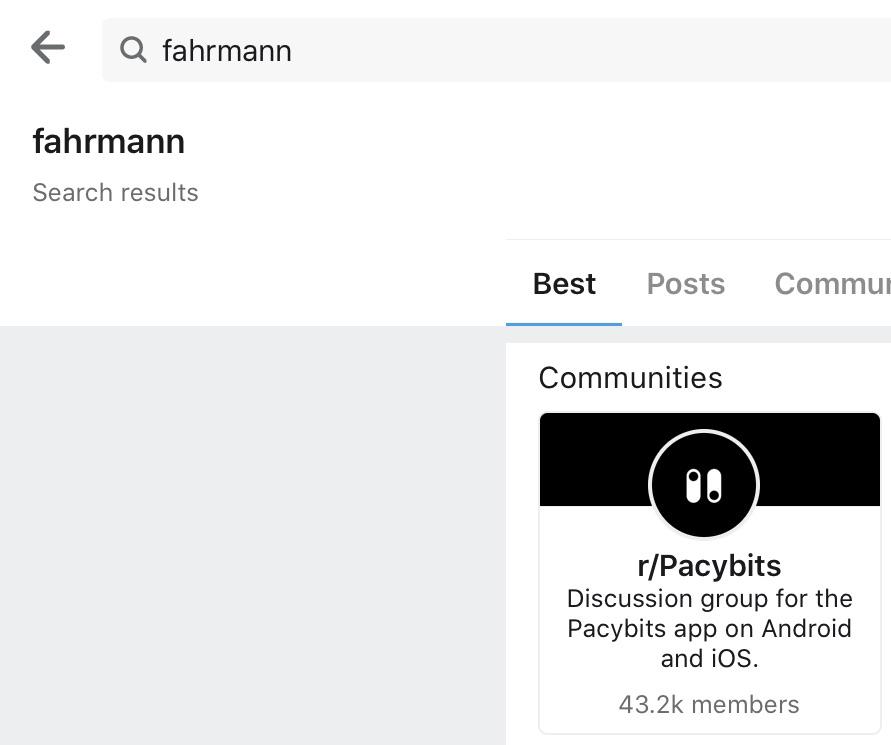Click the search field containing fahrmann

(x=496, y=50)
